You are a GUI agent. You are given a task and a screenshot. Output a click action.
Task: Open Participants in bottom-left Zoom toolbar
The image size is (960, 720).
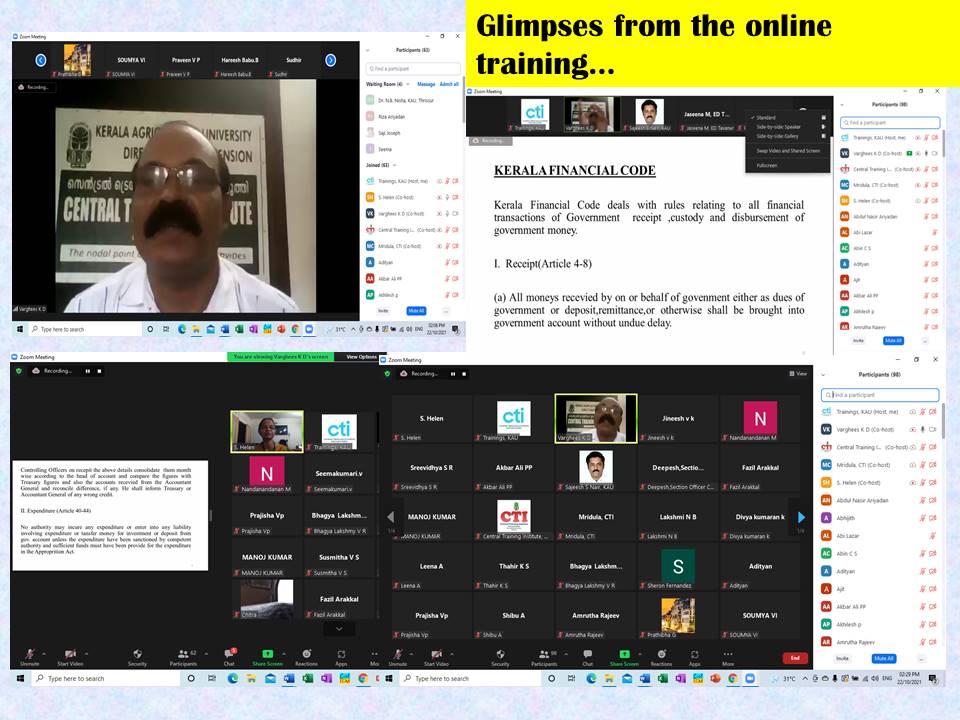[x=183, y=657]
